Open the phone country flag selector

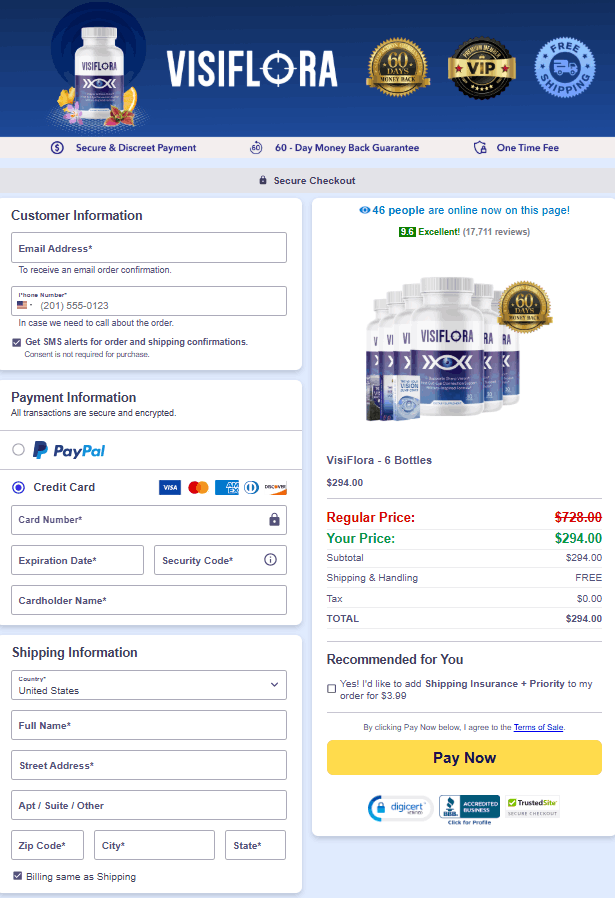[25, 305]
